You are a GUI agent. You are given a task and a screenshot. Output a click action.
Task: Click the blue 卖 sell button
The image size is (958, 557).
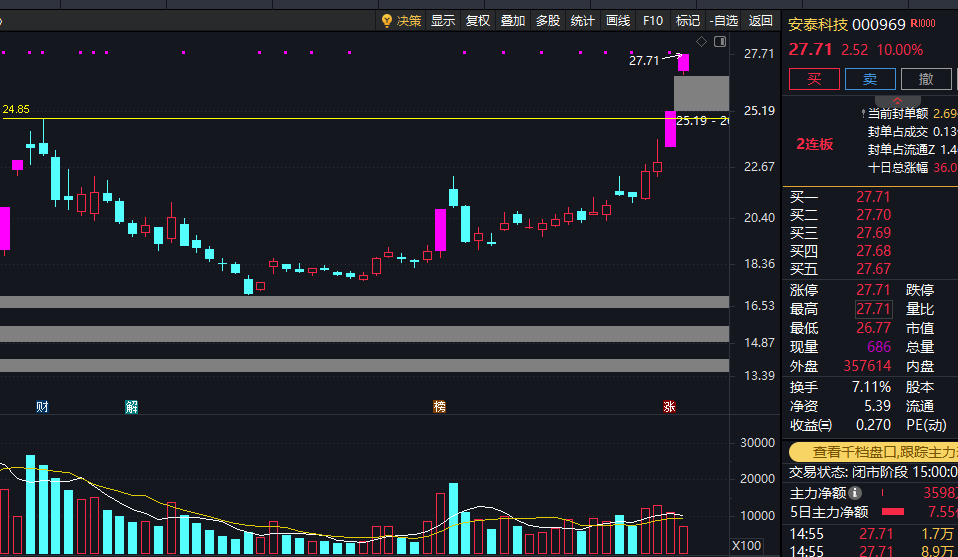pos(870,79)
